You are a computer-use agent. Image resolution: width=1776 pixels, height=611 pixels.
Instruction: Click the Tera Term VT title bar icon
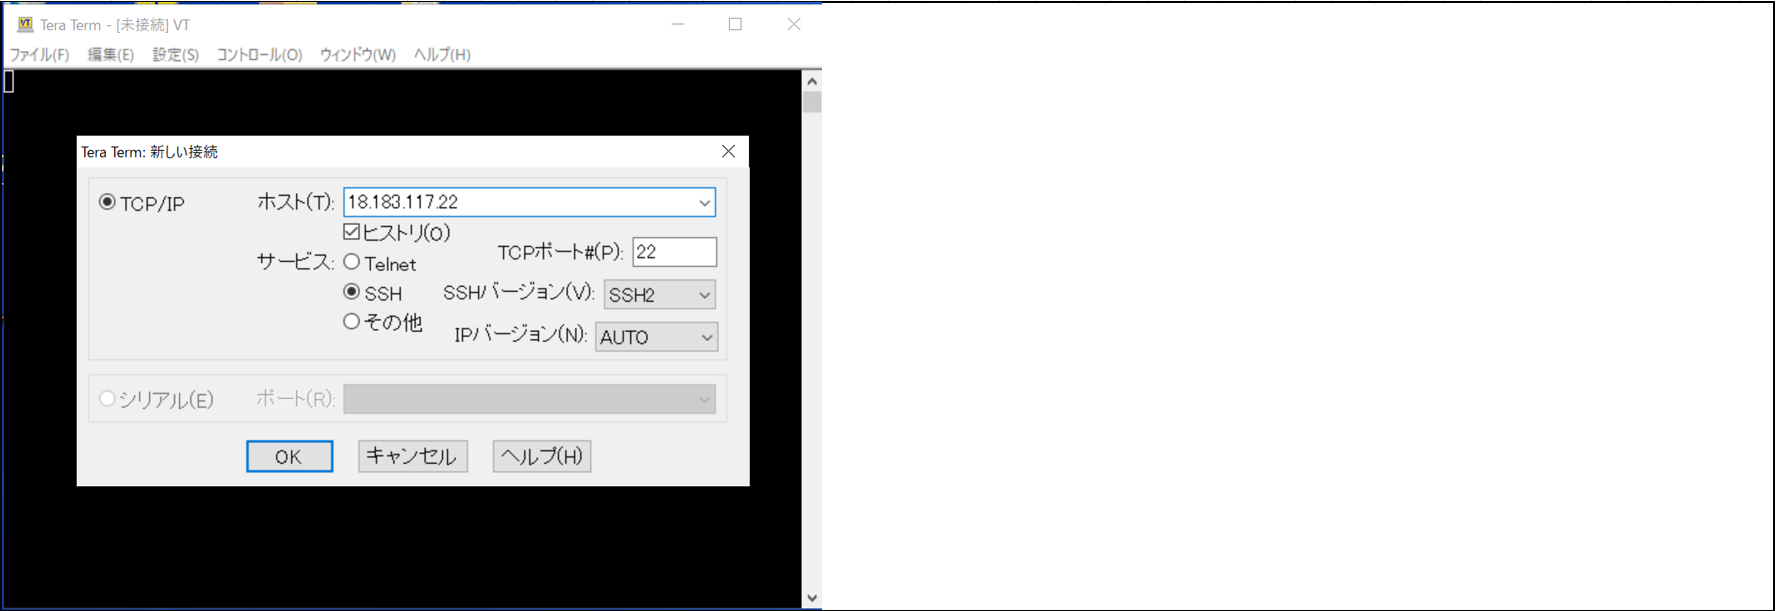coord(25,24)
